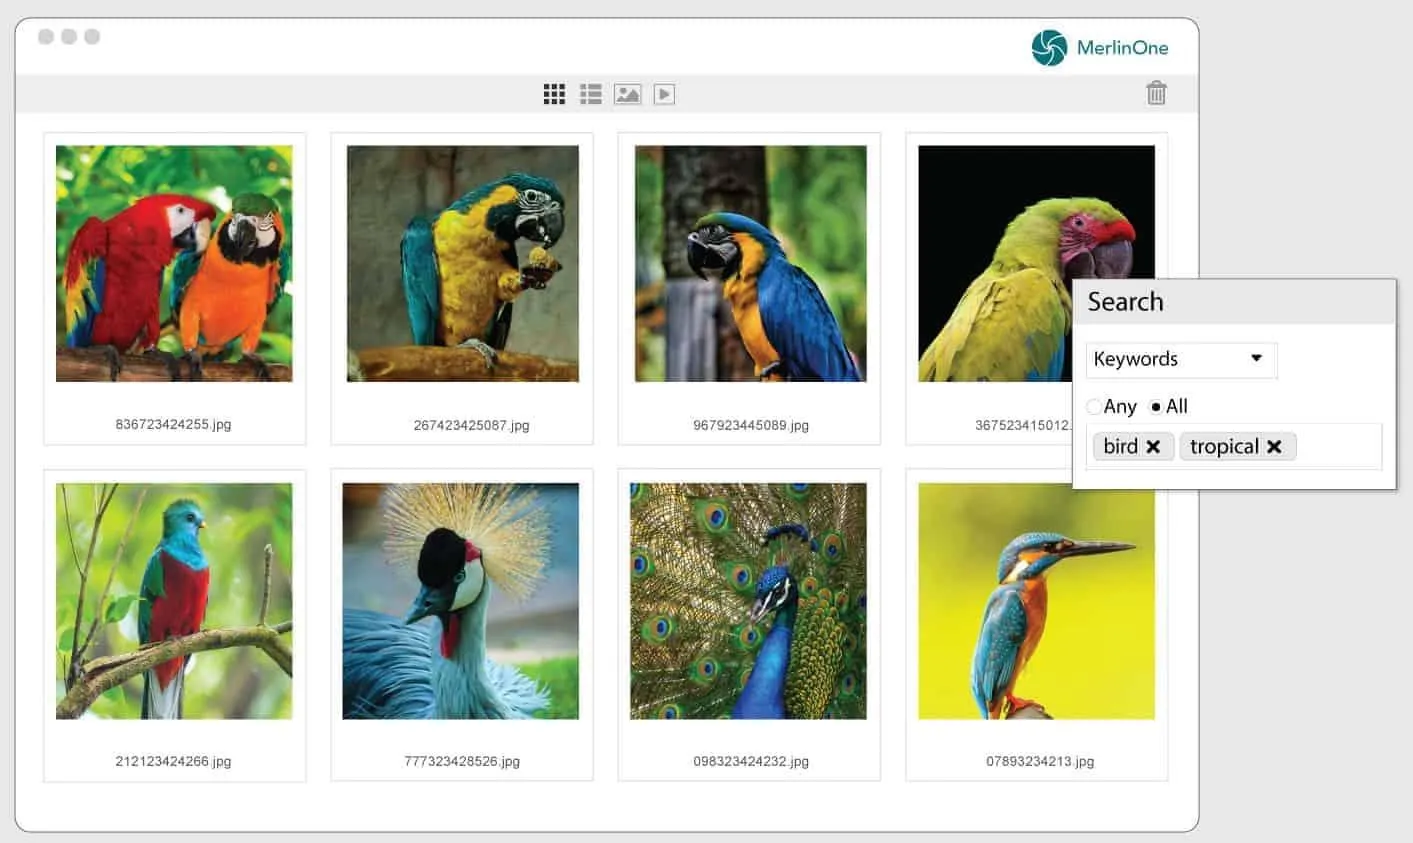Open the 07893234213.jpg kingfisher thumbnail
This screenshot has width=1413, height=843.
click(1036, 601)
